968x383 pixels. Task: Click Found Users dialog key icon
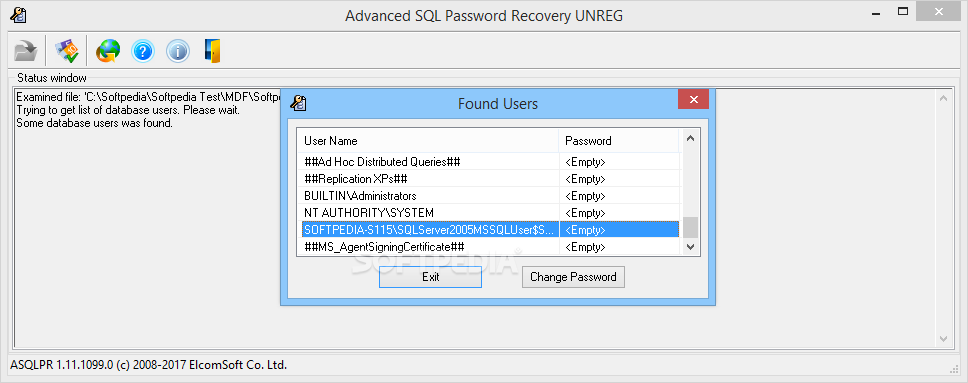(x=299, y=103)
